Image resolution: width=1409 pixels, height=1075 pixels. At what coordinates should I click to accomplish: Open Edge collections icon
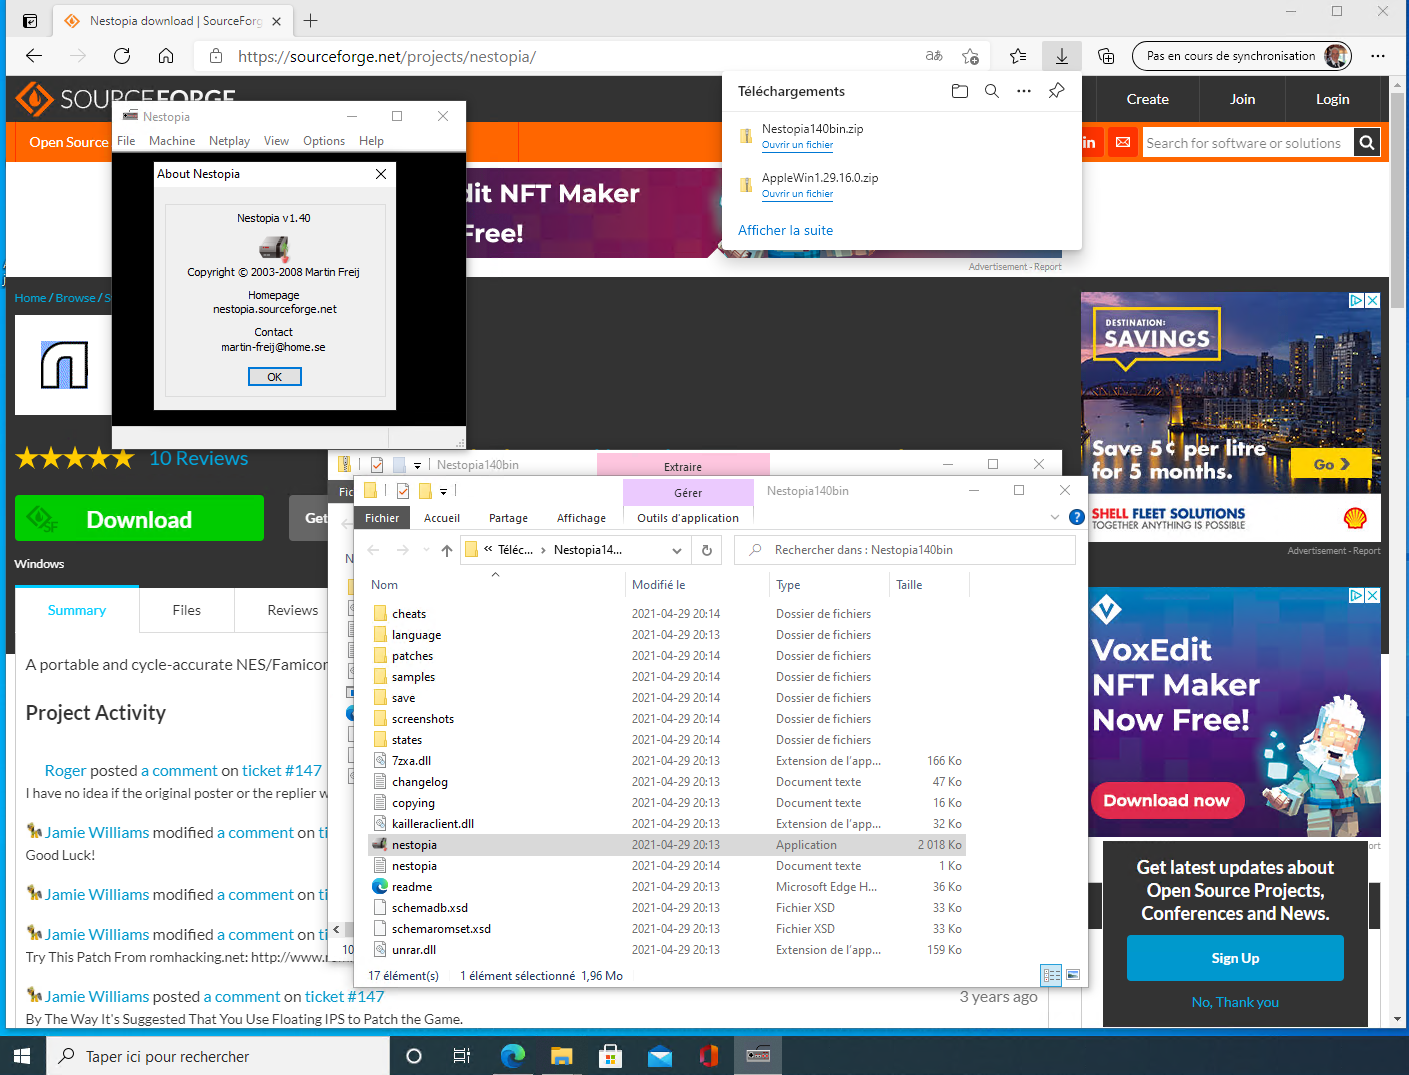tap(1106, 56)
